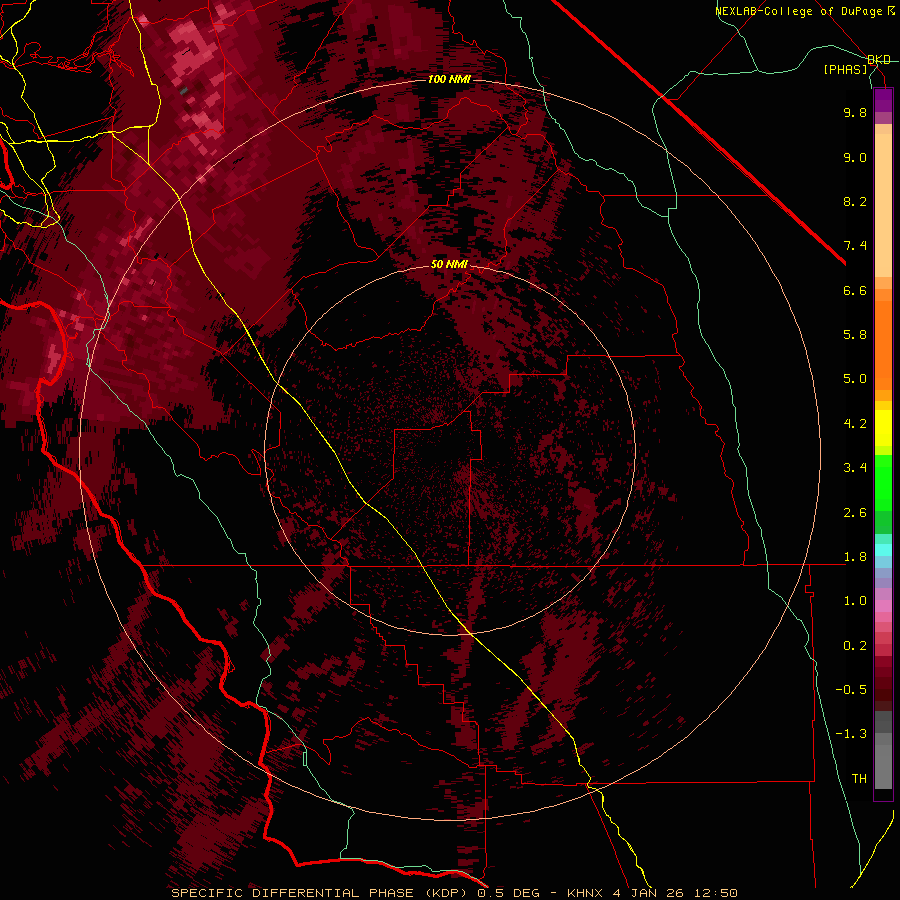This screenshot has height=900, width=900.
Task: Click the 4 JAN 26 12:50 timestamp
Action: tap(675, 893)
